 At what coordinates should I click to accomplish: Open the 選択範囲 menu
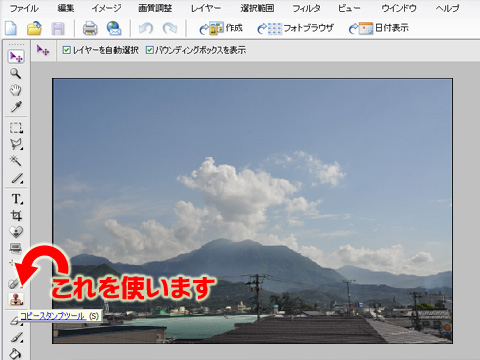(257, 8)
